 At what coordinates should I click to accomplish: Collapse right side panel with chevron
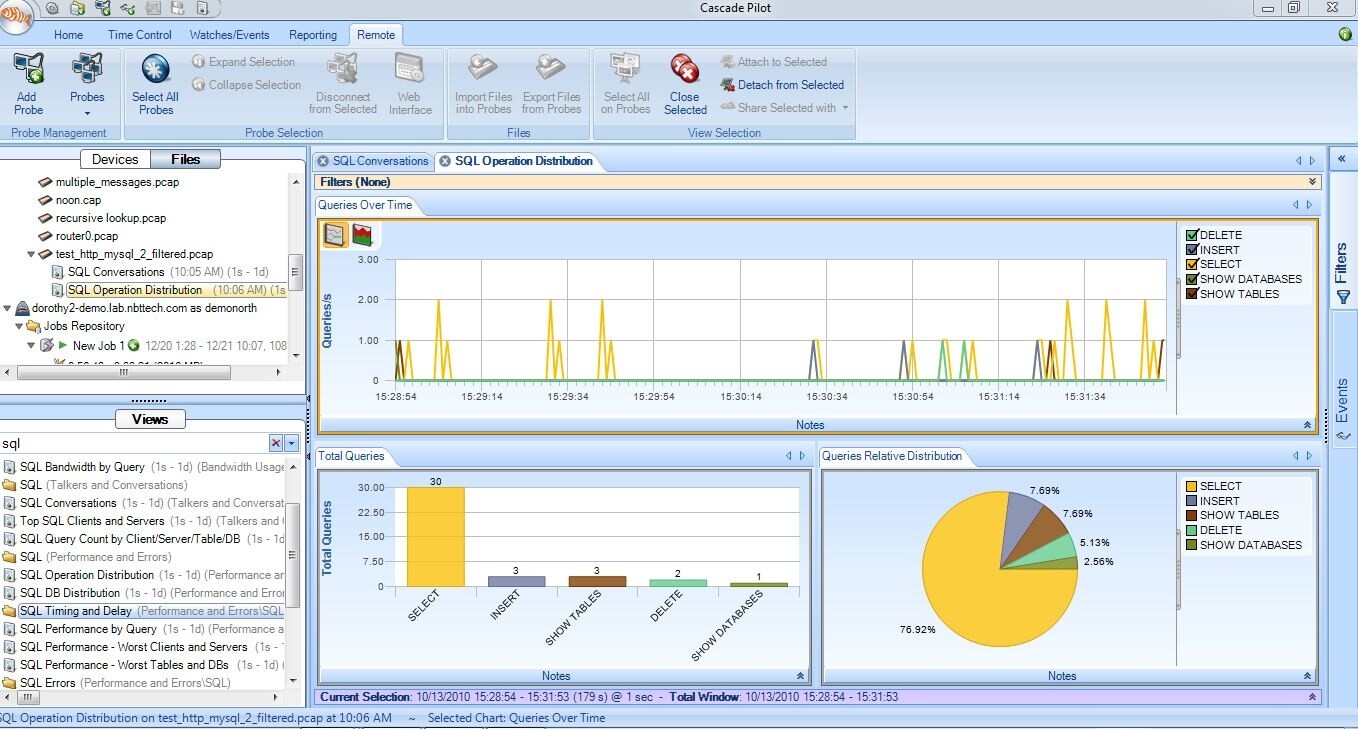click(x=1341, y=159)
